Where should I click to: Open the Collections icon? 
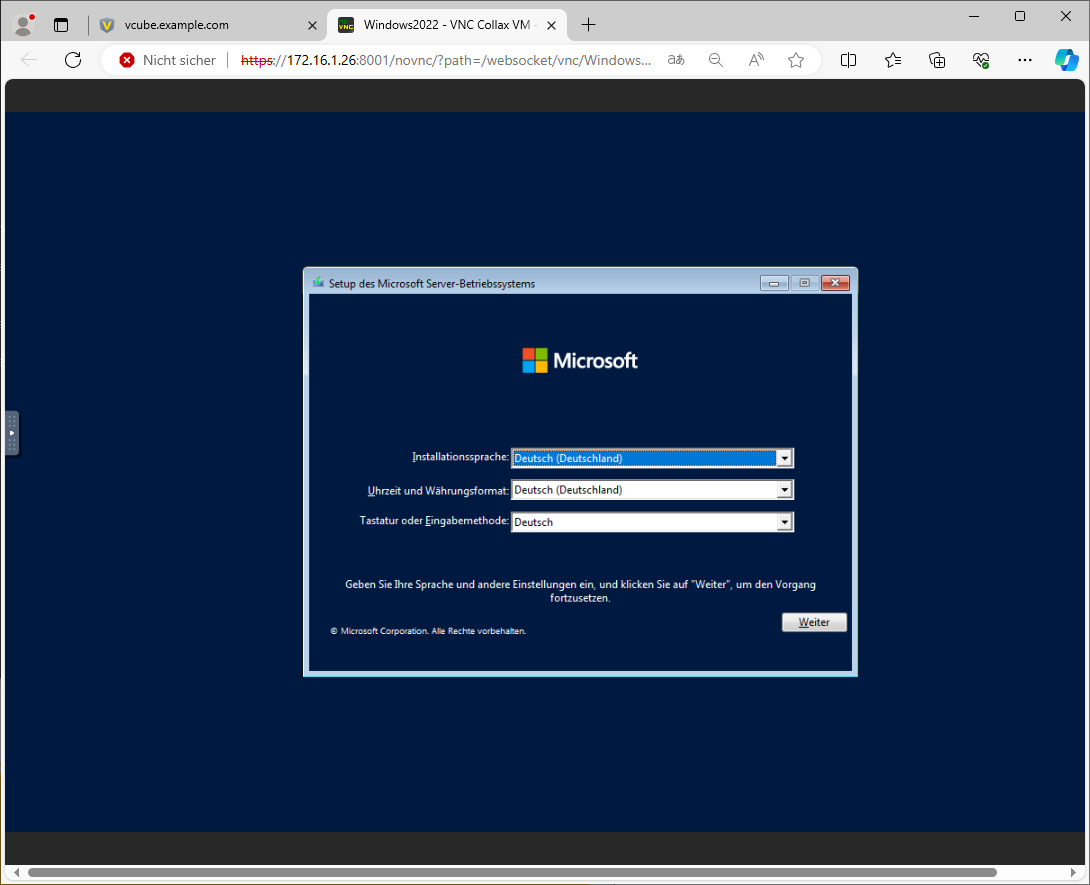[937, 60]
